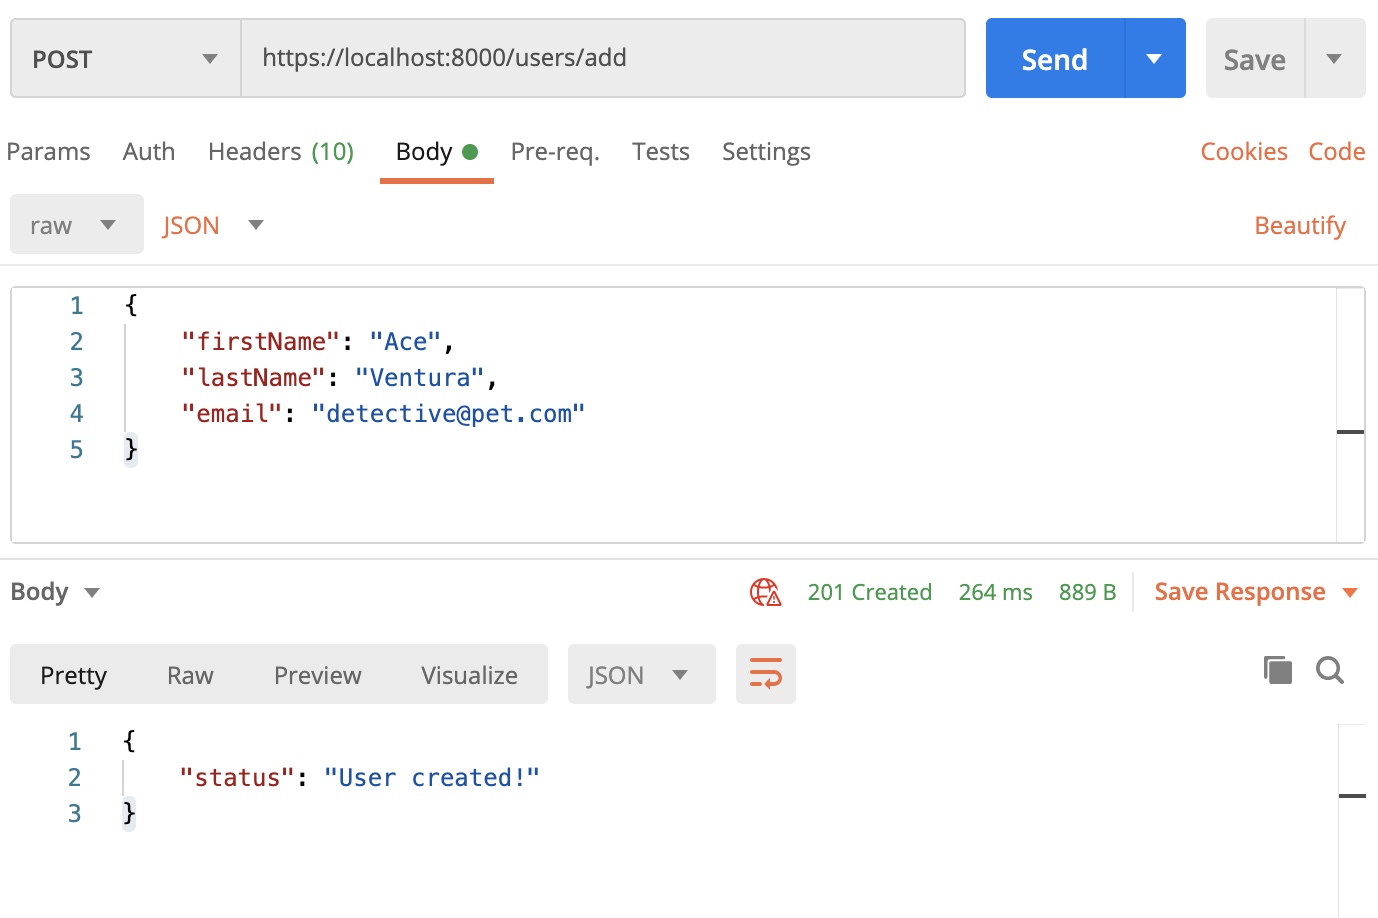Viewport: 1378px width, 918px height.
Task: Click the request URL input field
Action: tap(603, 58)
